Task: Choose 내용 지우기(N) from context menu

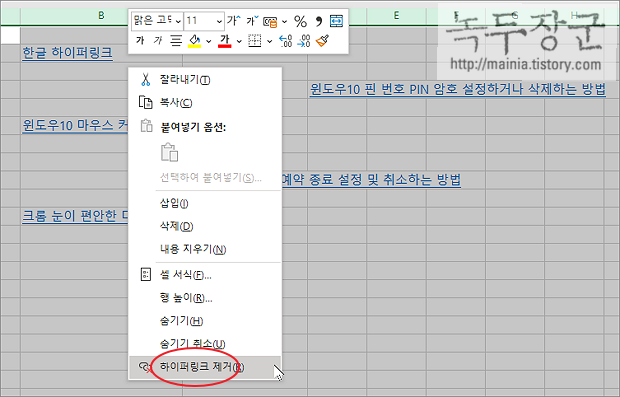Action: 205,249
